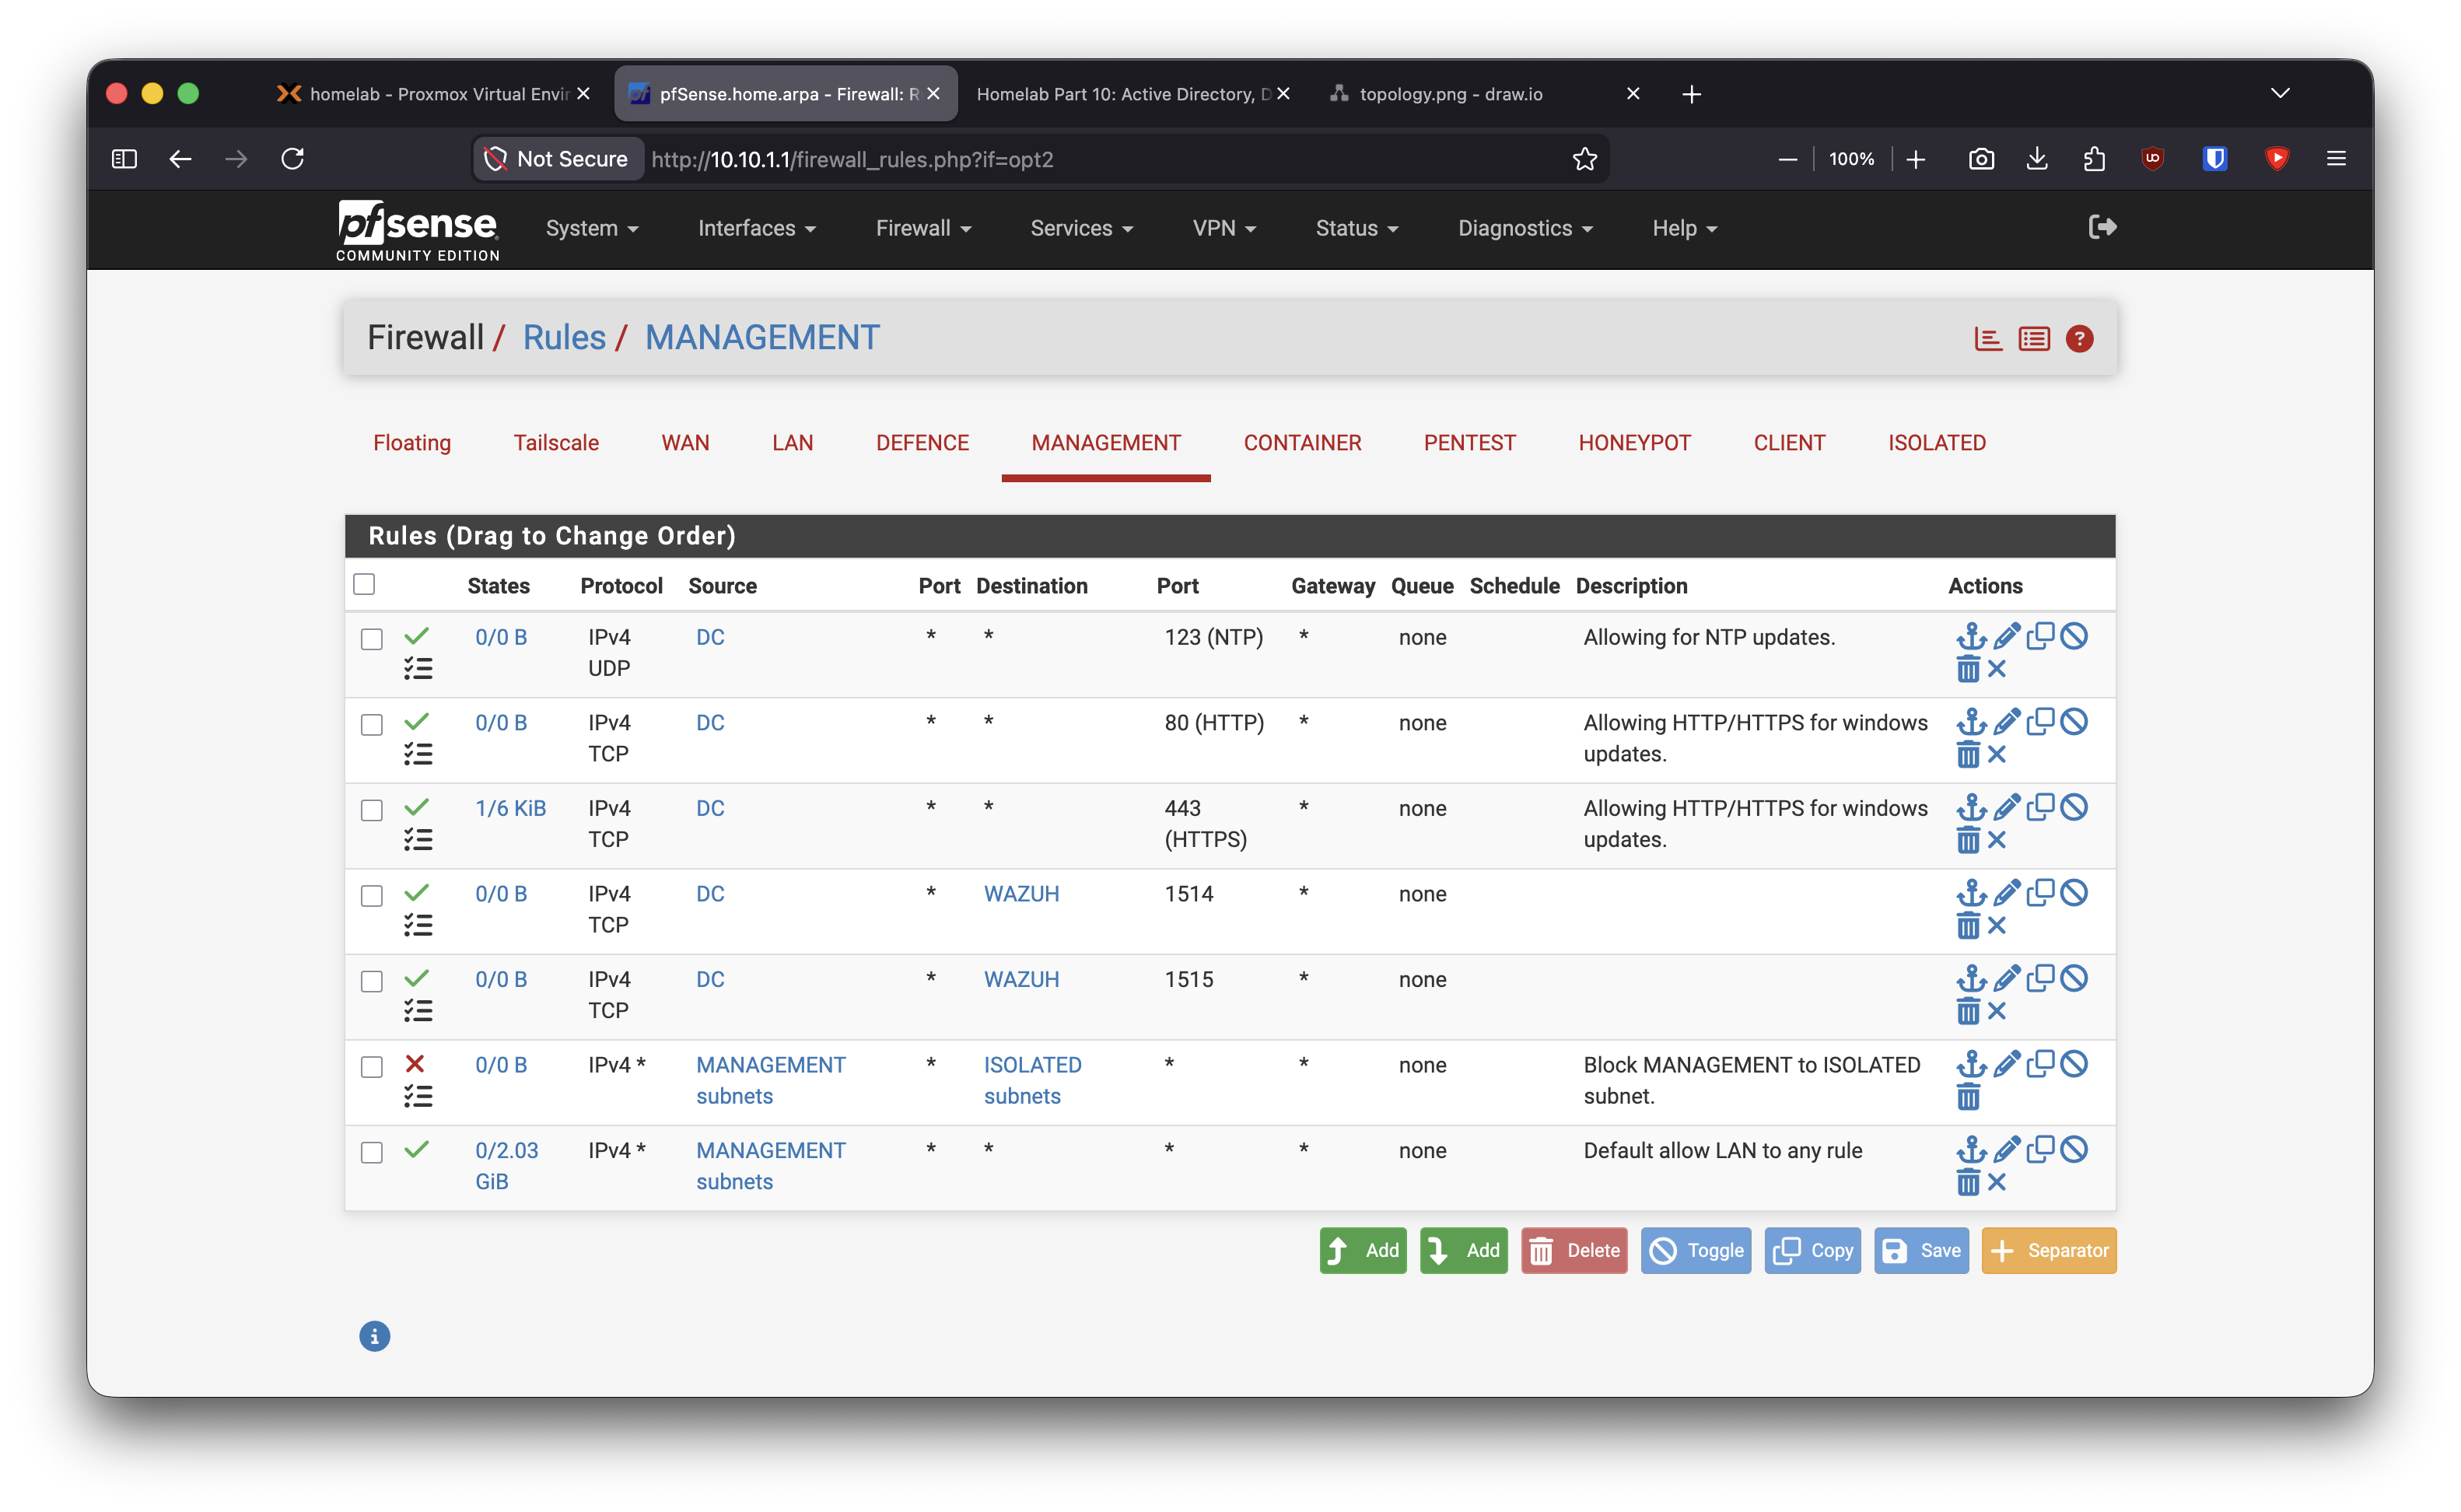The width and height of the screenshot is (2461, 1512).
Task: Click the browser address bar URL
Action: coord(852,159)
